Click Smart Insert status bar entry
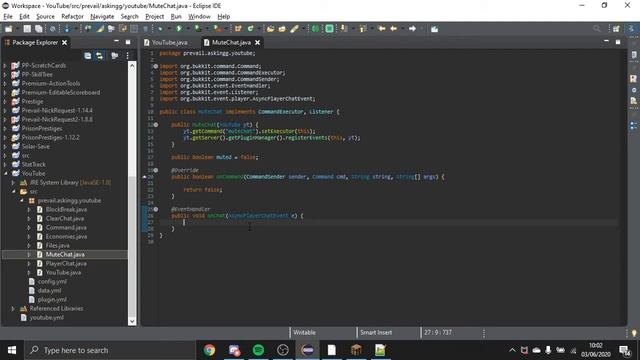Viewport: 640px width, 360px height. (x=376, y=332)
